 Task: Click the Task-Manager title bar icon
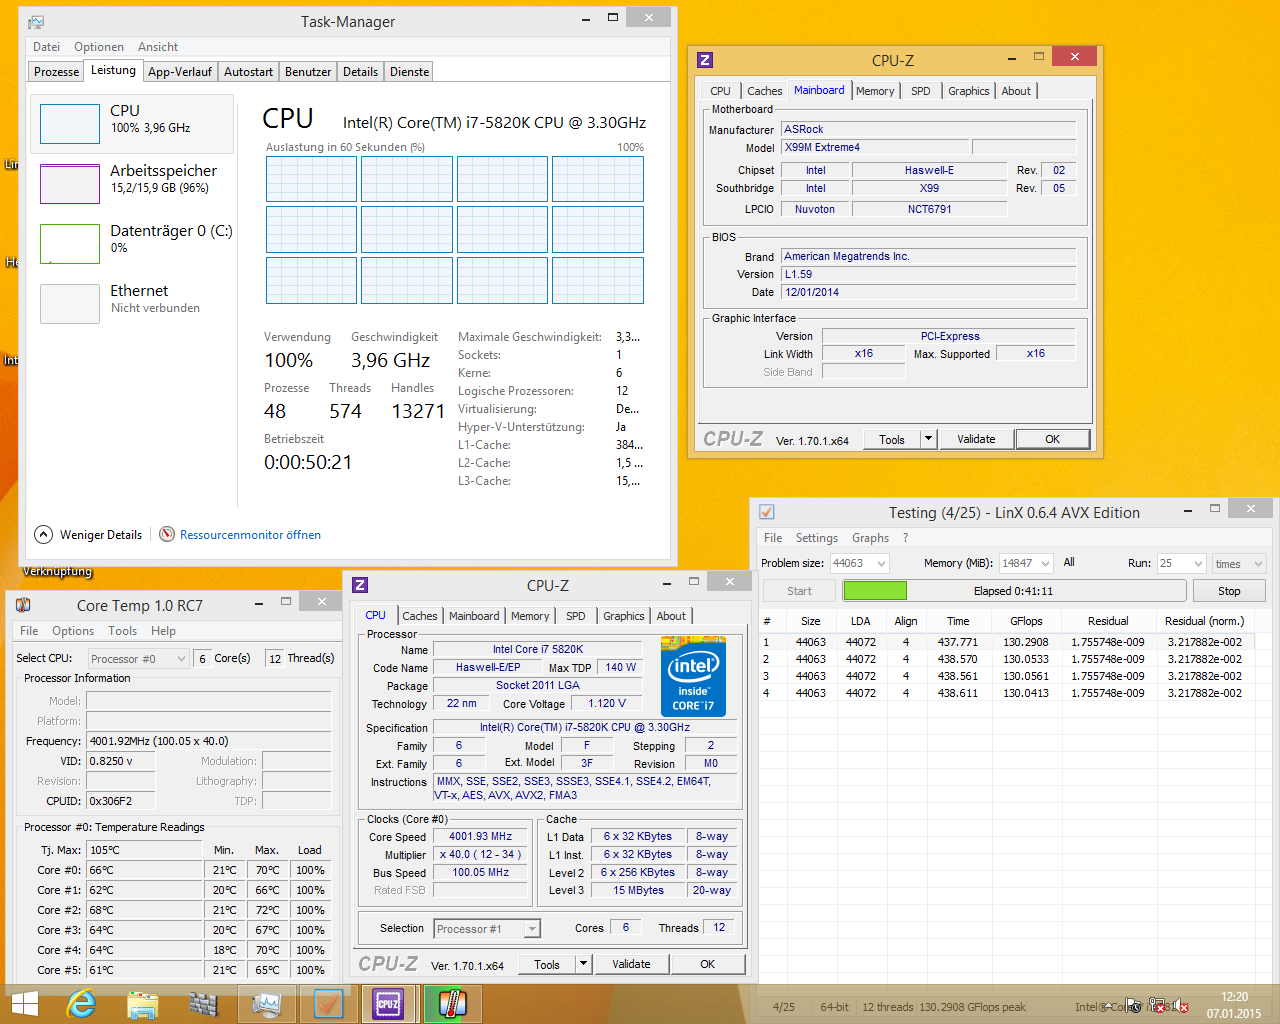[x=36, y=22]
